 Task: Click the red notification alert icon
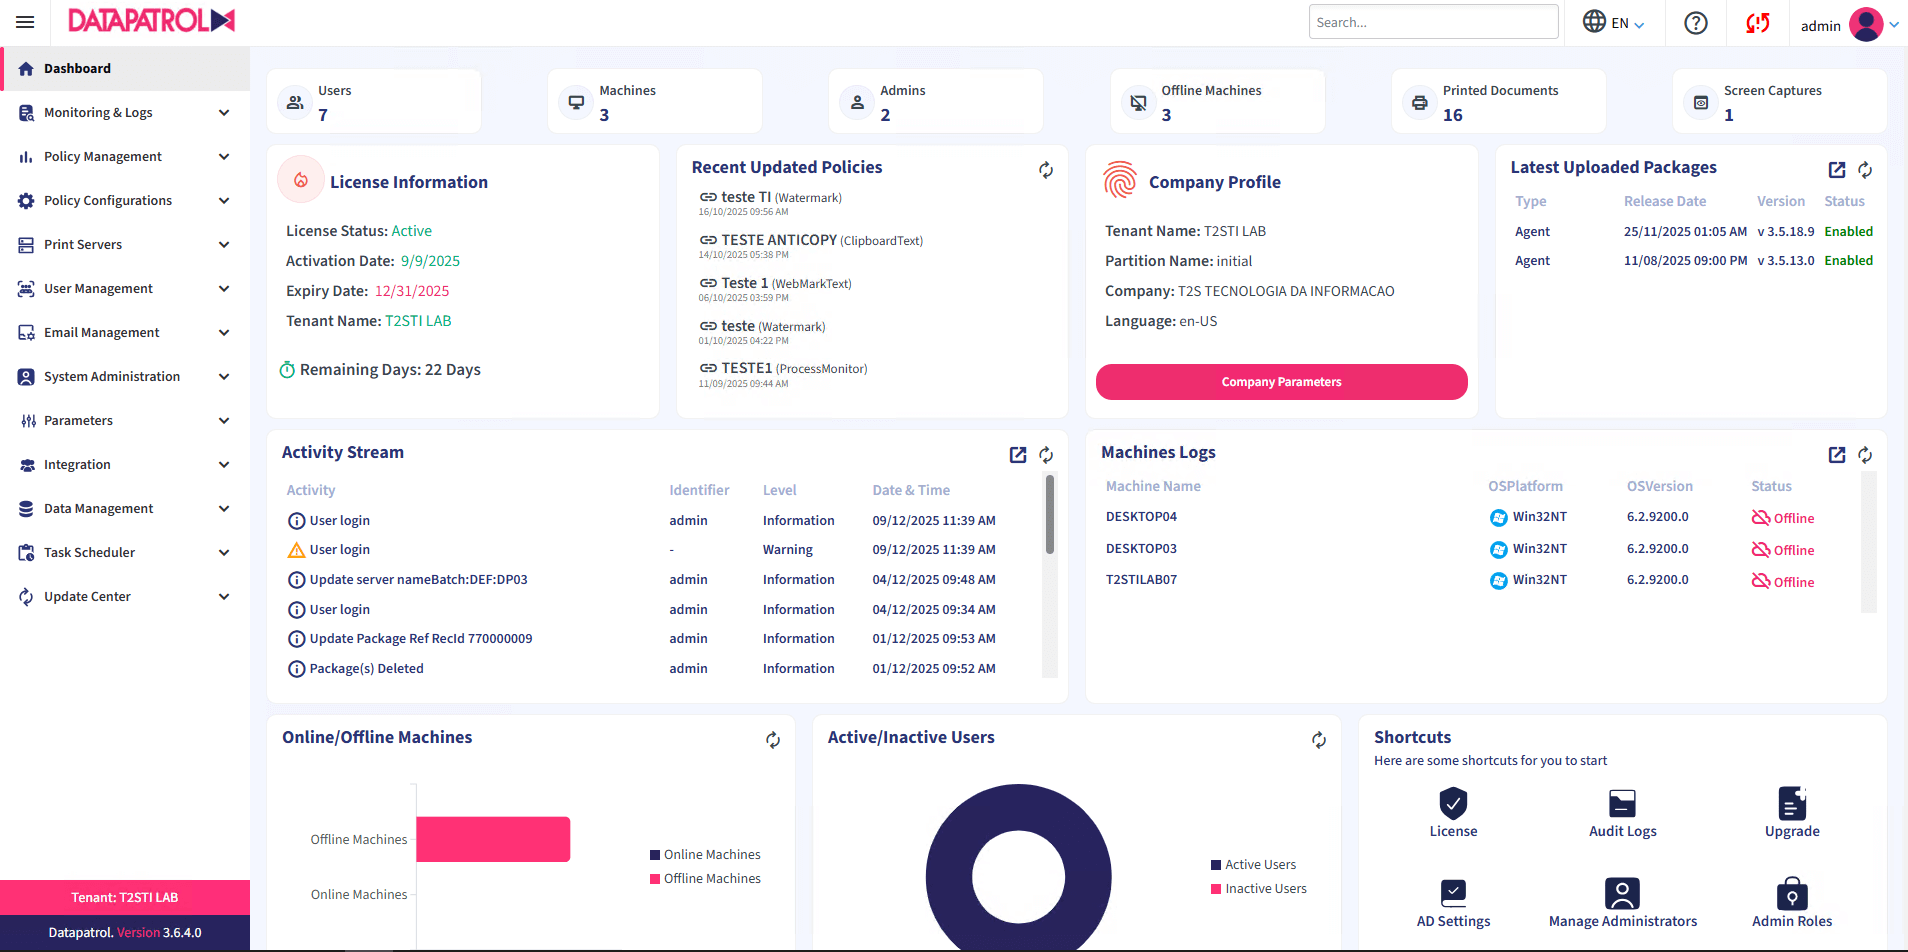point(1757,23)
